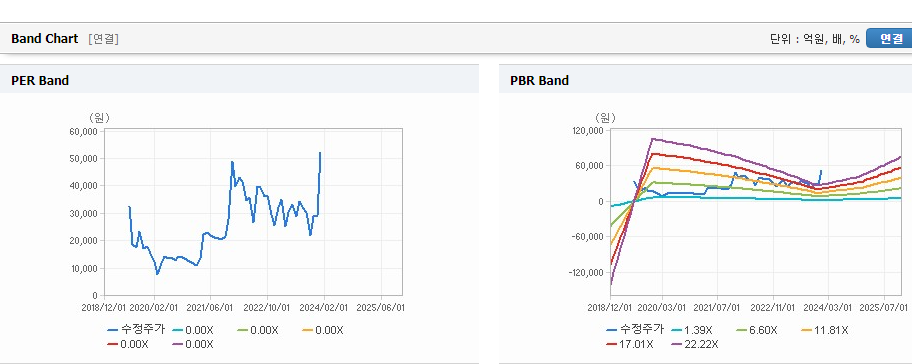This screenshot has width=912, height=364.
Task: Toggle green 0.00X legend in PER Band
Action: coord(258,330)
